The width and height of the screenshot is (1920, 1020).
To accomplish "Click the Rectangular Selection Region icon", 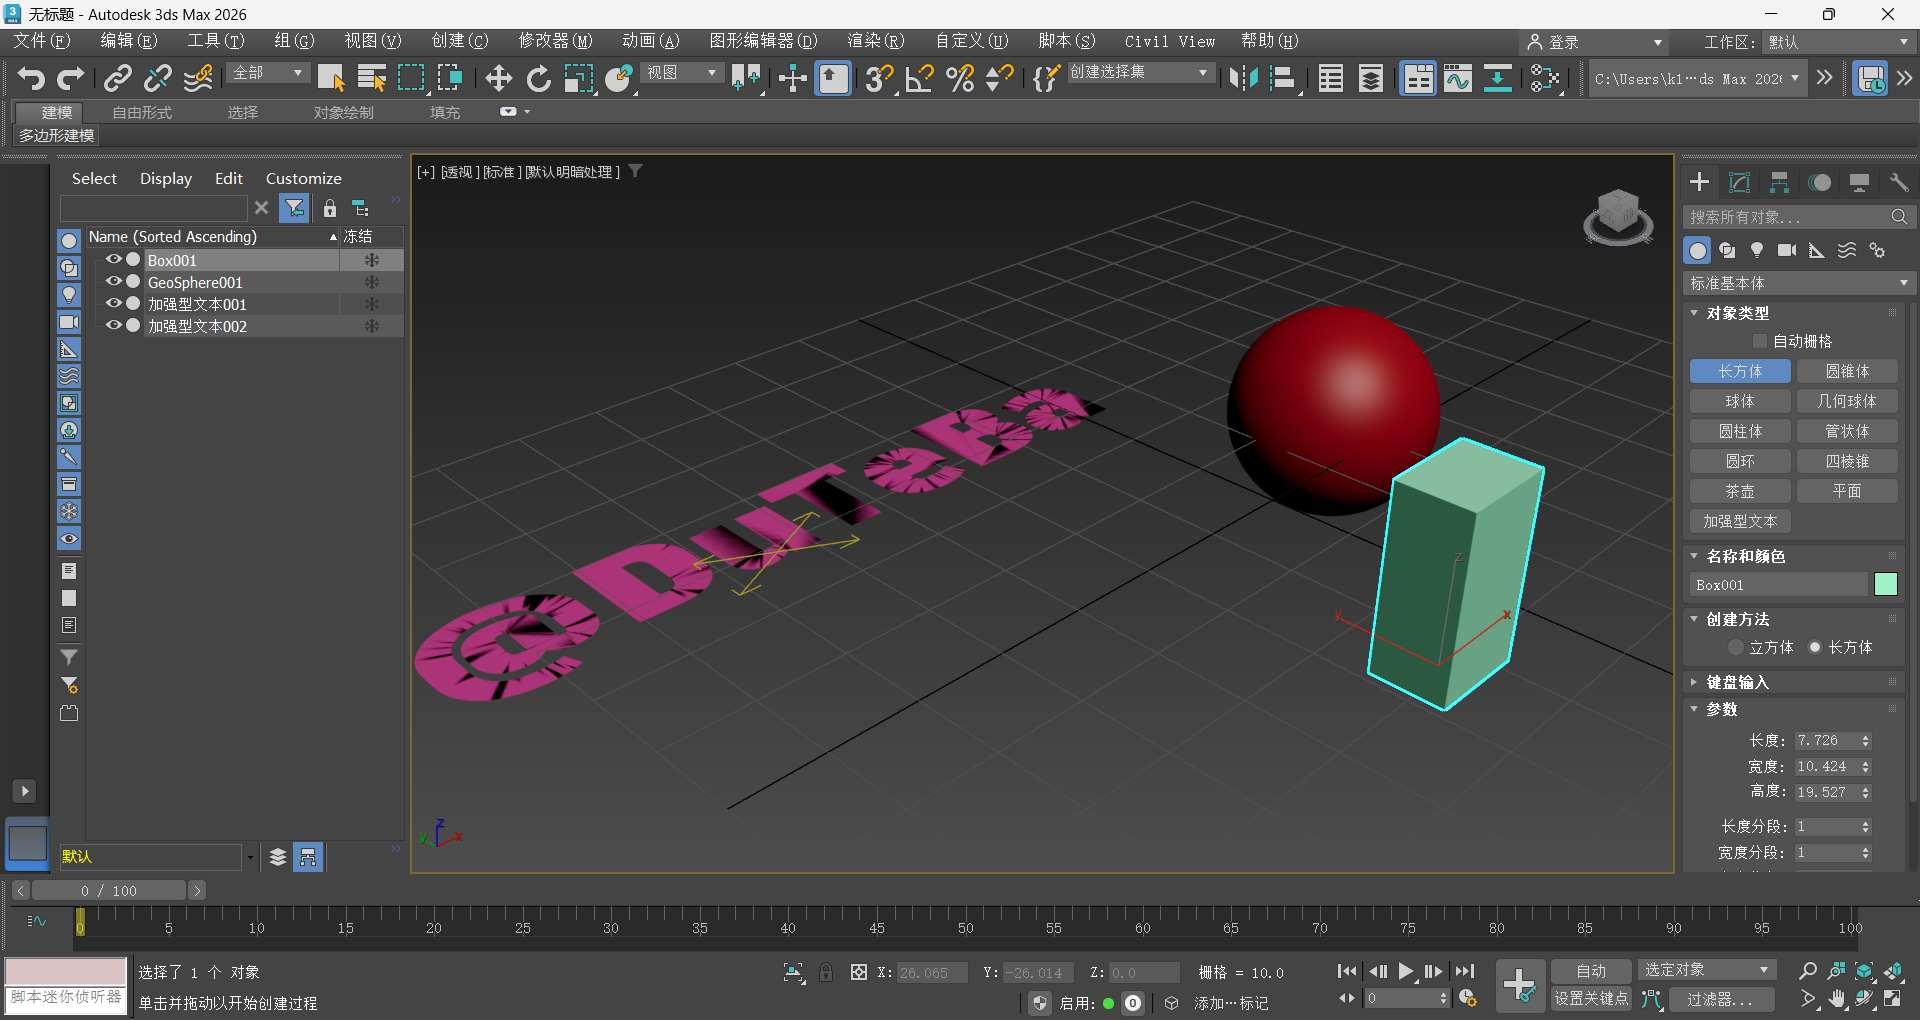I will click(411, 78).
